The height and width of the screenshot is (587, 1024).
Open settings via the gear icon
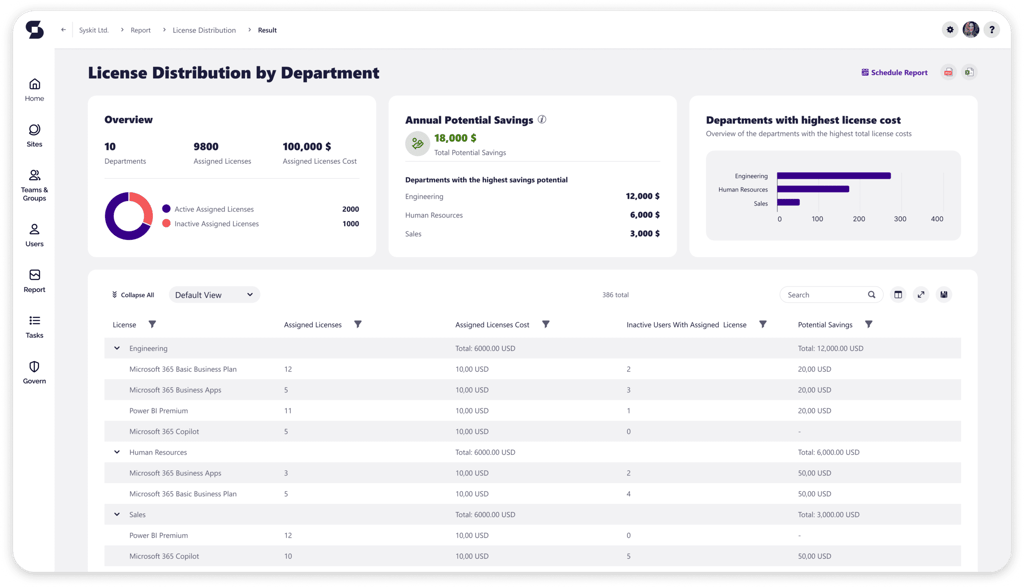pos(950,29)
